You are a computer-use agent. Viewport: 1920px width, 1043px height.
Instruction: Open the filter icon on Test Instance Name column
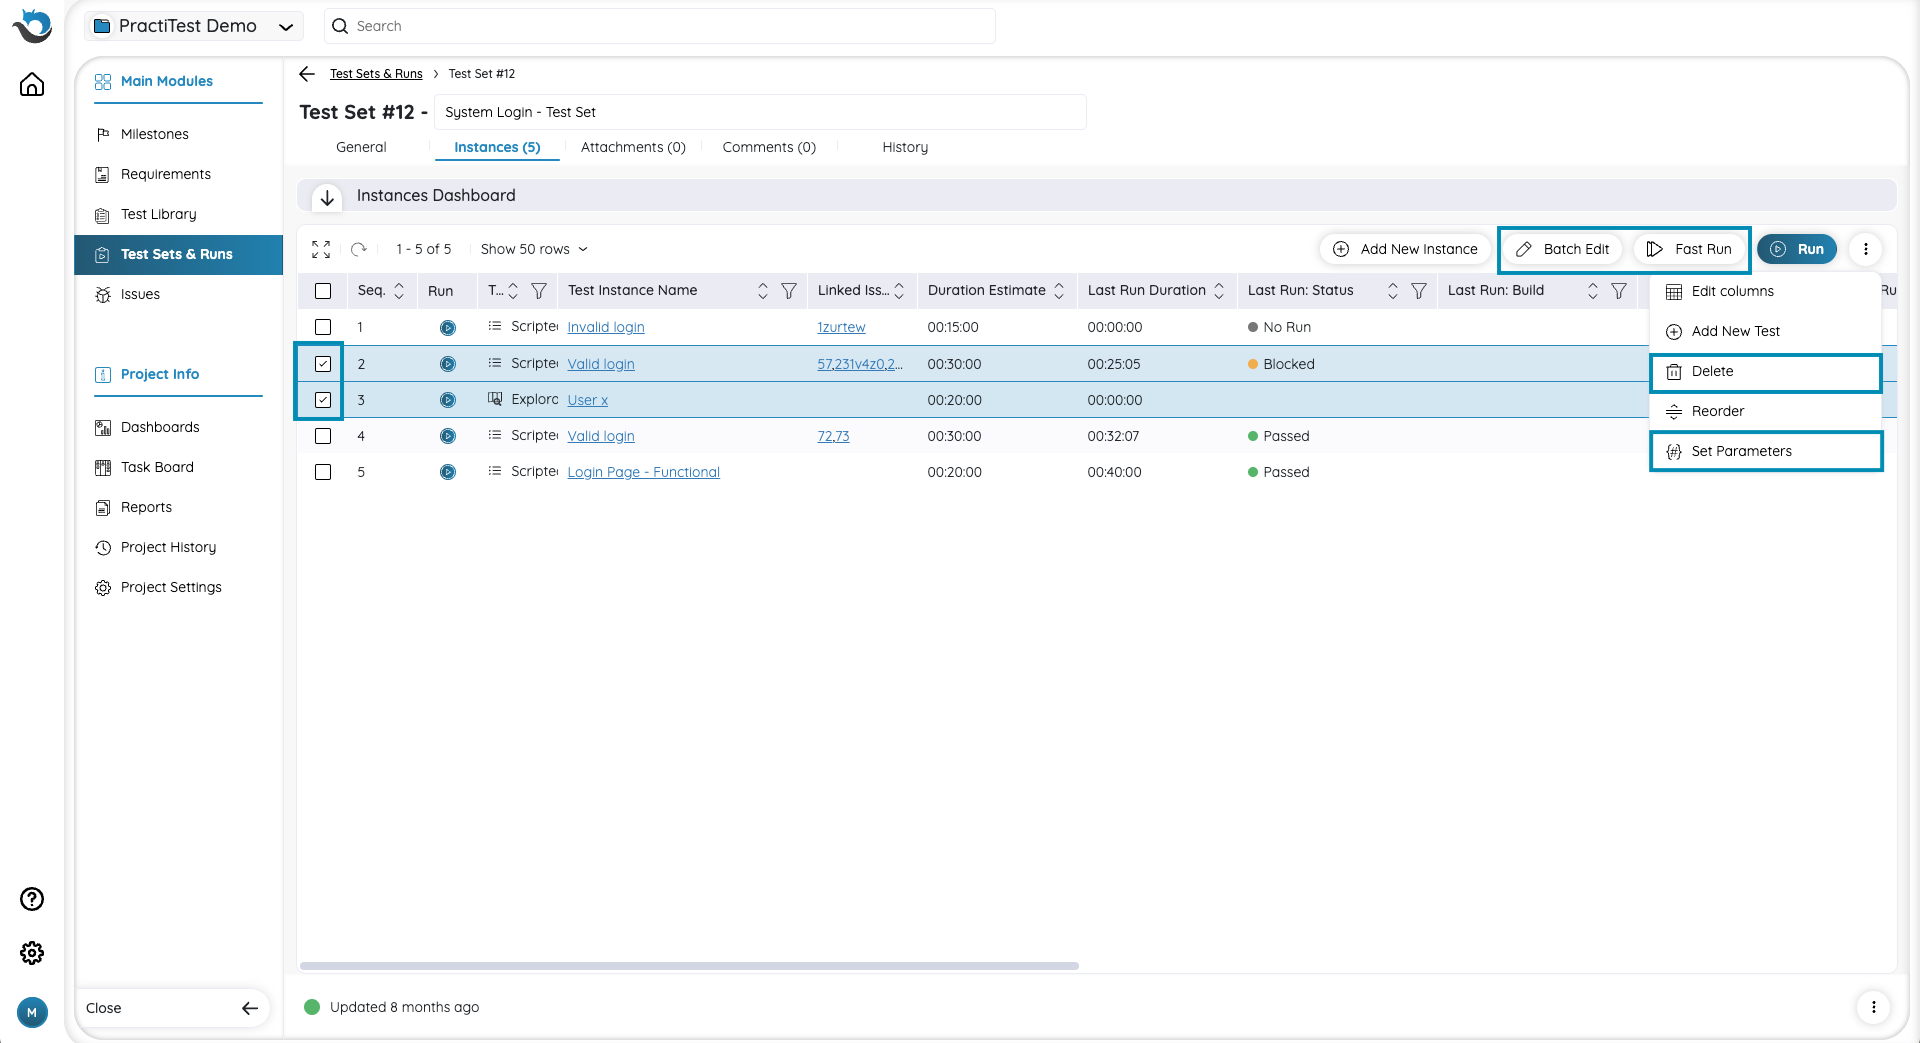[x=789, y=291]
